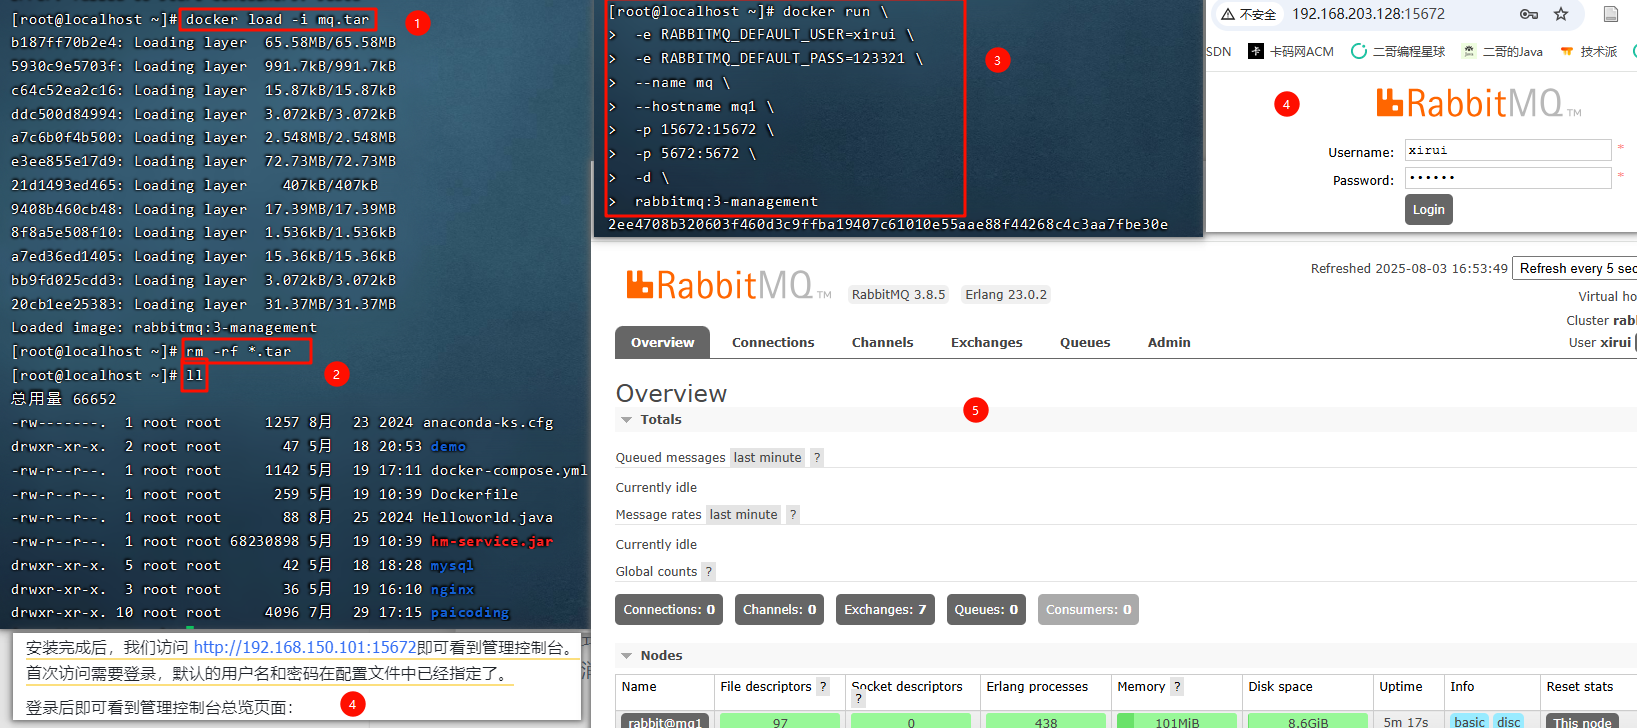Click the Queues: 0 count button

[x=986, y=609]
